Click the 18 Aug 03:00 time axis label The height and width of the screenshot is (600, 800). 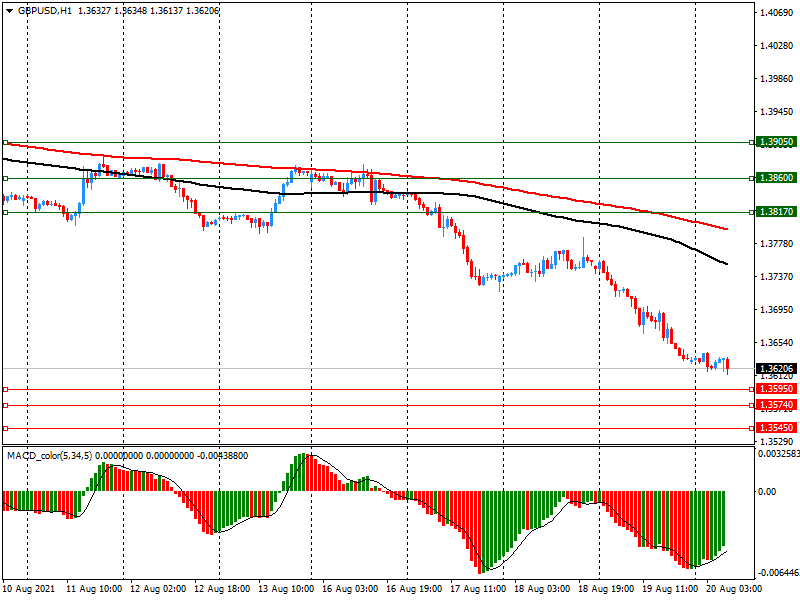[x=542, y=589]
